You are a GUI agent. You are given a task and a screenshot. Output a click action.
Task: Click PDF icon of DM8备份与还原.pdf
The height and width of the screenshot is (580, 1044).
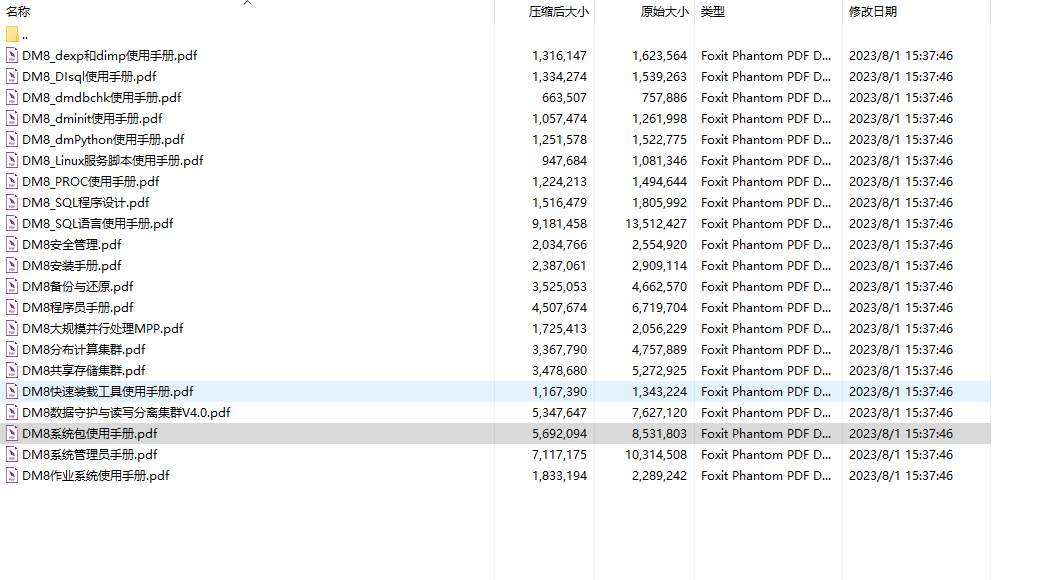pos(12,286)
